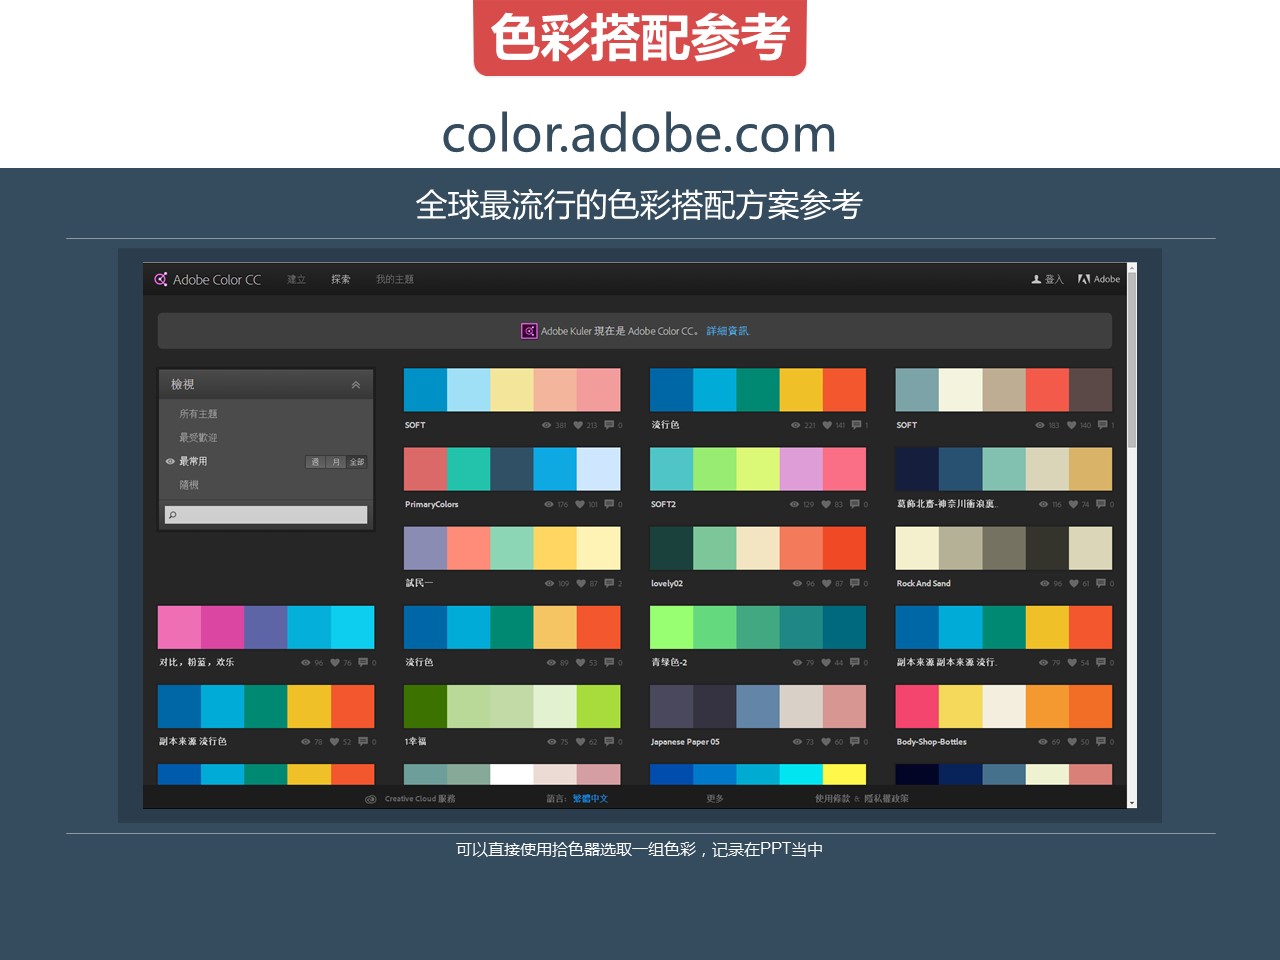This screenshot has width=1280, height=960.
Task: Click the heart icon for Body-Shop-Bottles
Action: (1072, 742)
